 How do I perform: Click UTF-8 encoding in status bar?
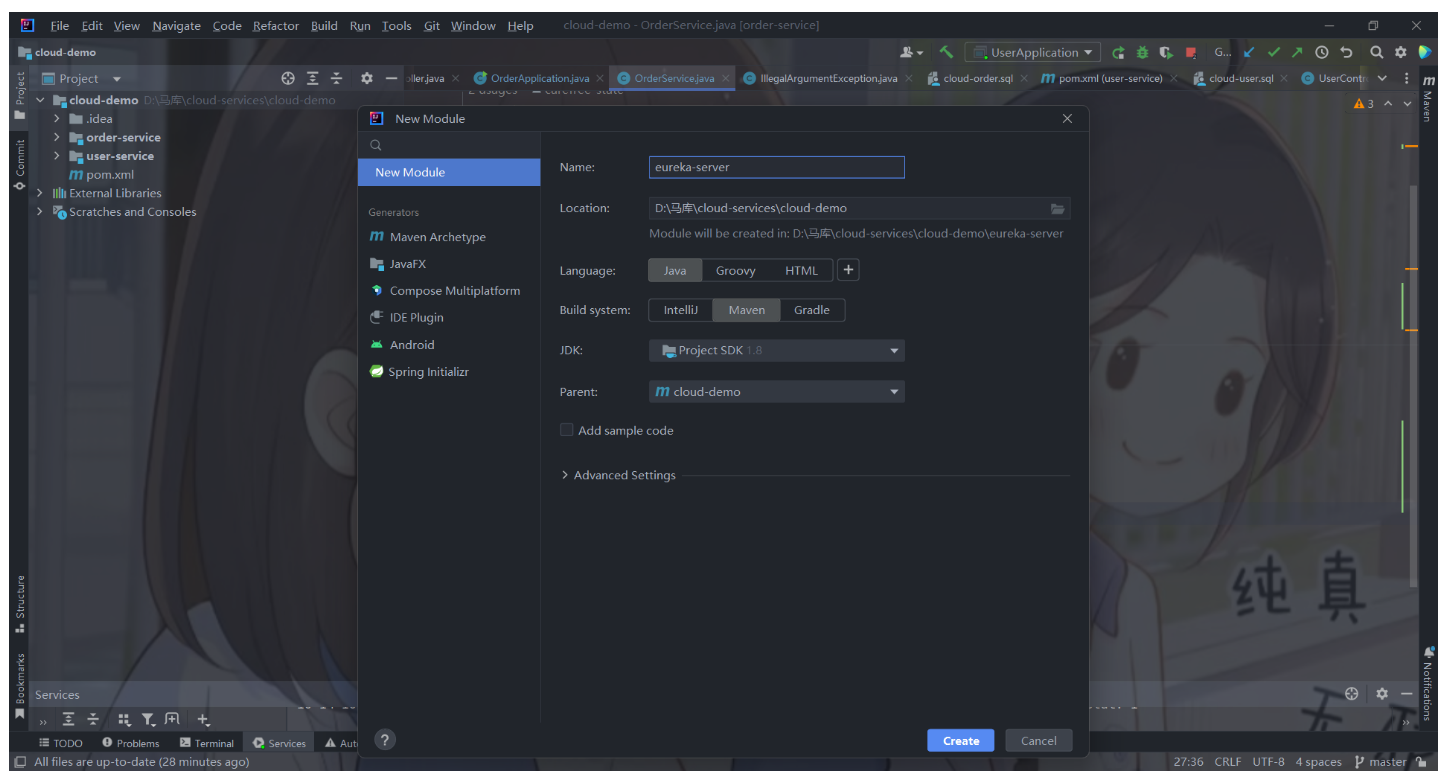1268,762
